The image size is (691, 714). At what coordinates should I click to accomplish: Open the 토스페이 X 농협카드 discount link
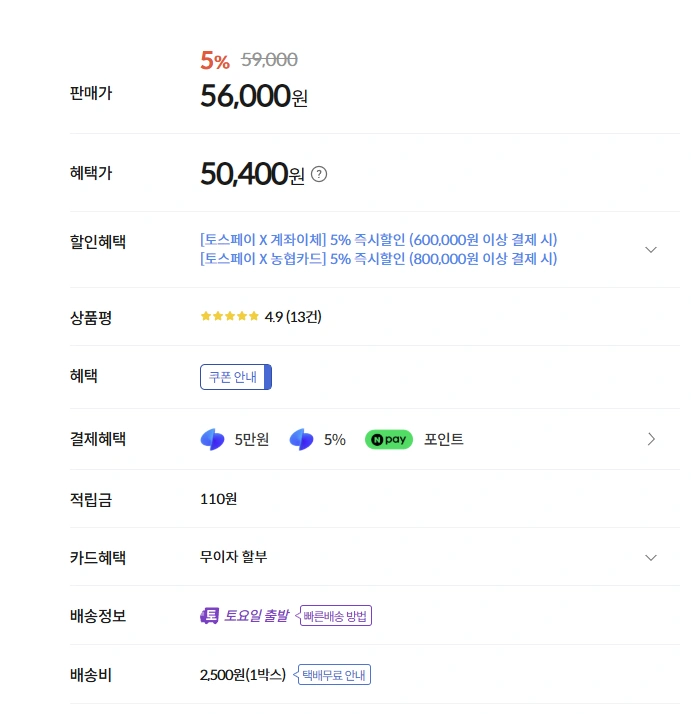378,259
